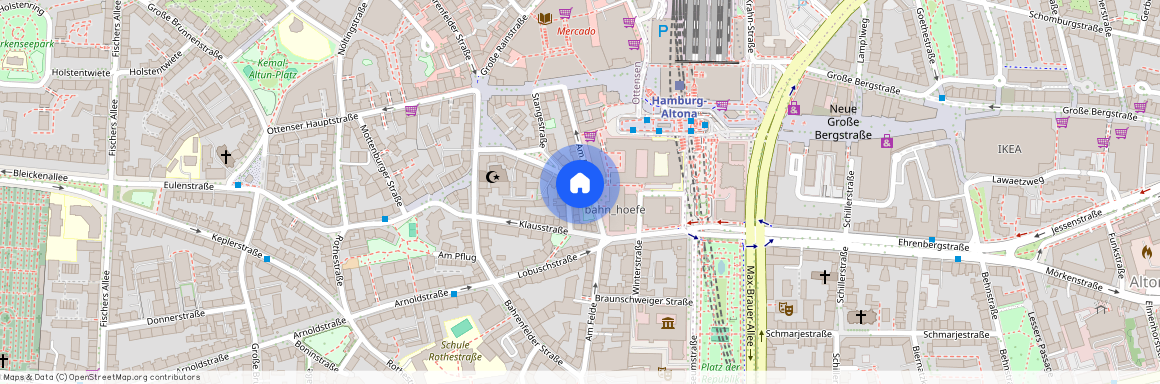Click the train station square above Hamburg-Altona
Screen dimensions: 1160x384
[x=679, y=86]
